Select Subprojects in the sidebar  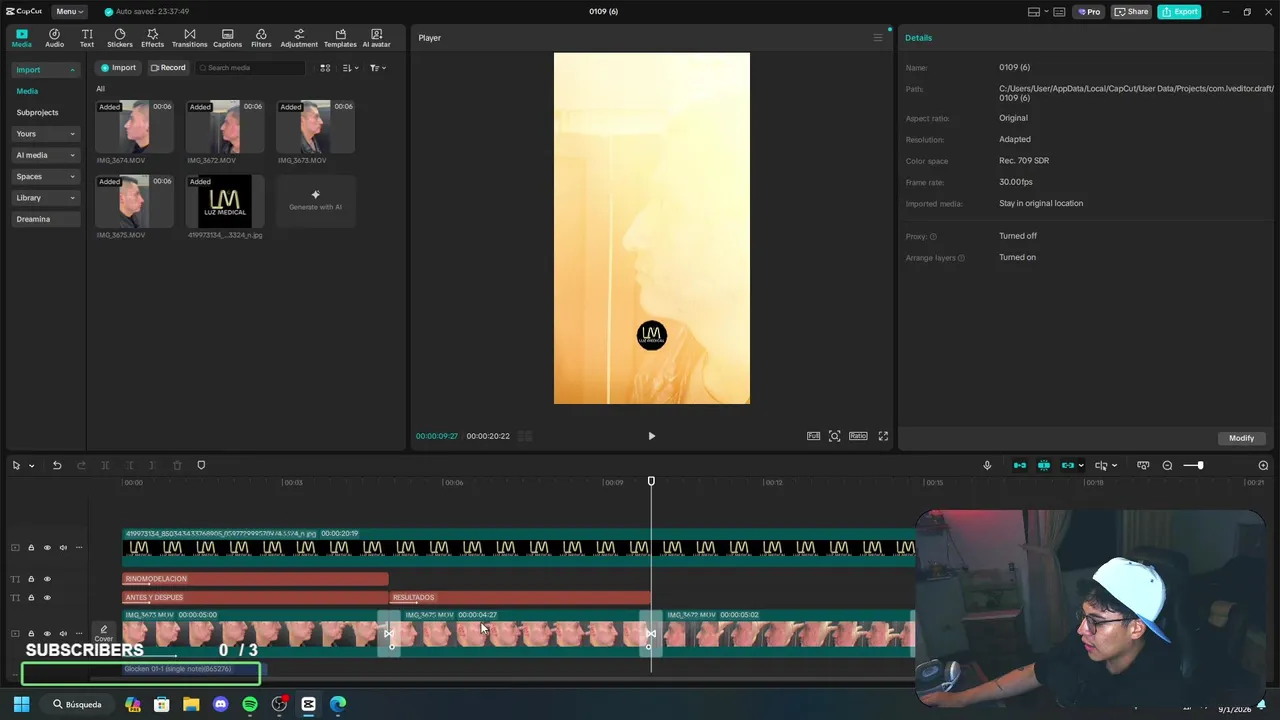point(37,113)
